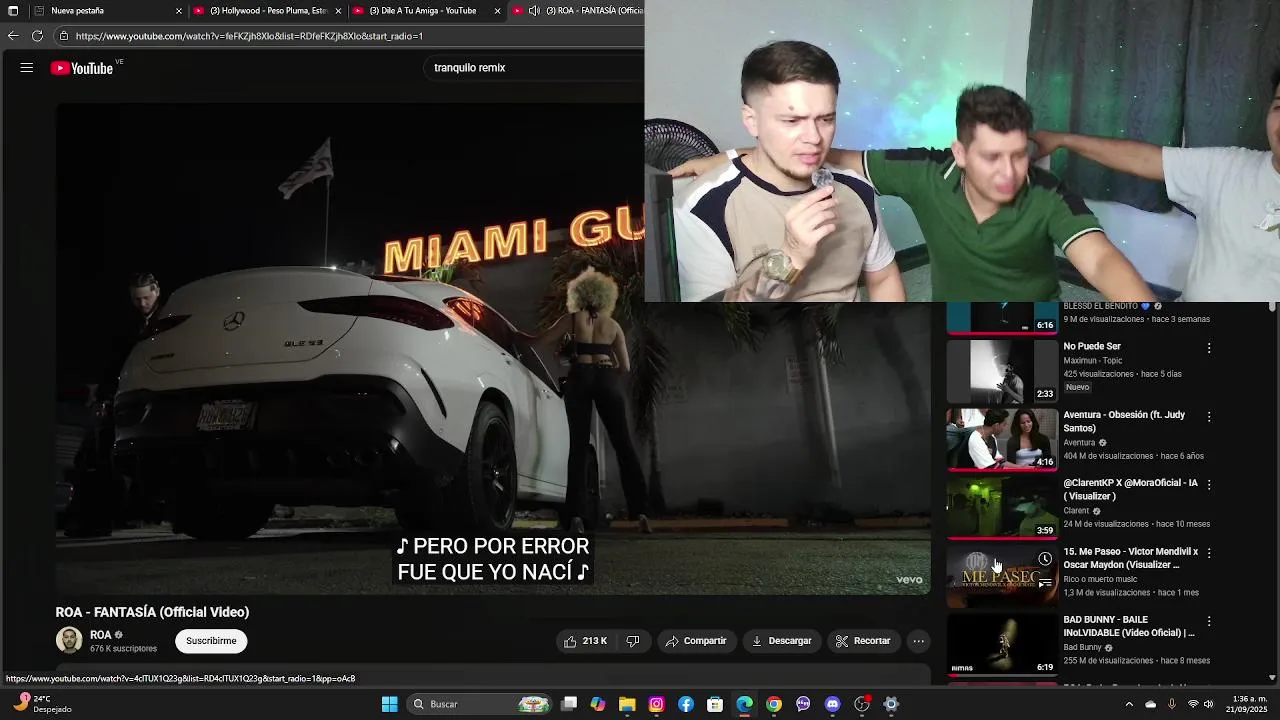Open Google Chrome from the taskbar
This screenshot has height=720, width=1280.
coord(774,704)
